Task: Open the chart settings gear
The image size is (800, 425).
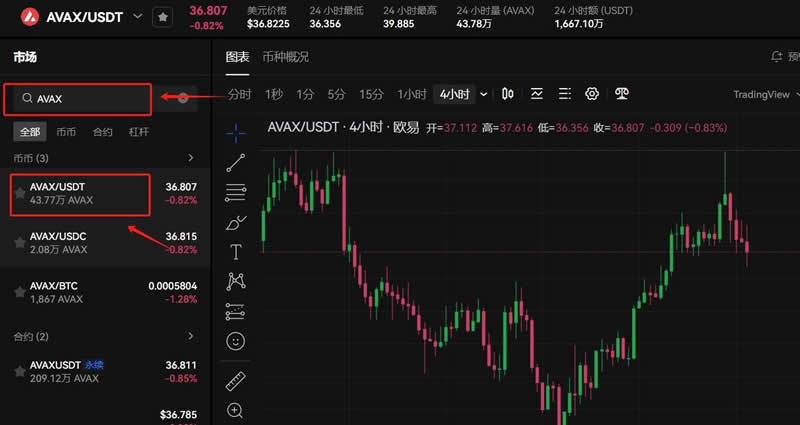Action: point(592,94)
